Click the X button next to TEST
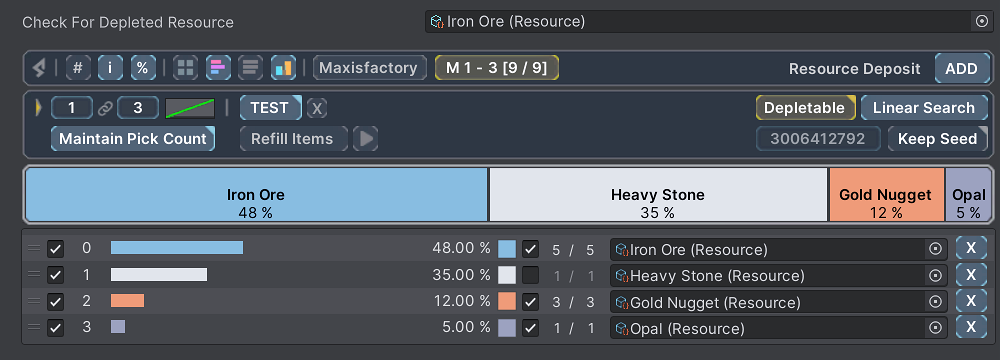This screenshot has width=1000, height=360. (317, 109)
